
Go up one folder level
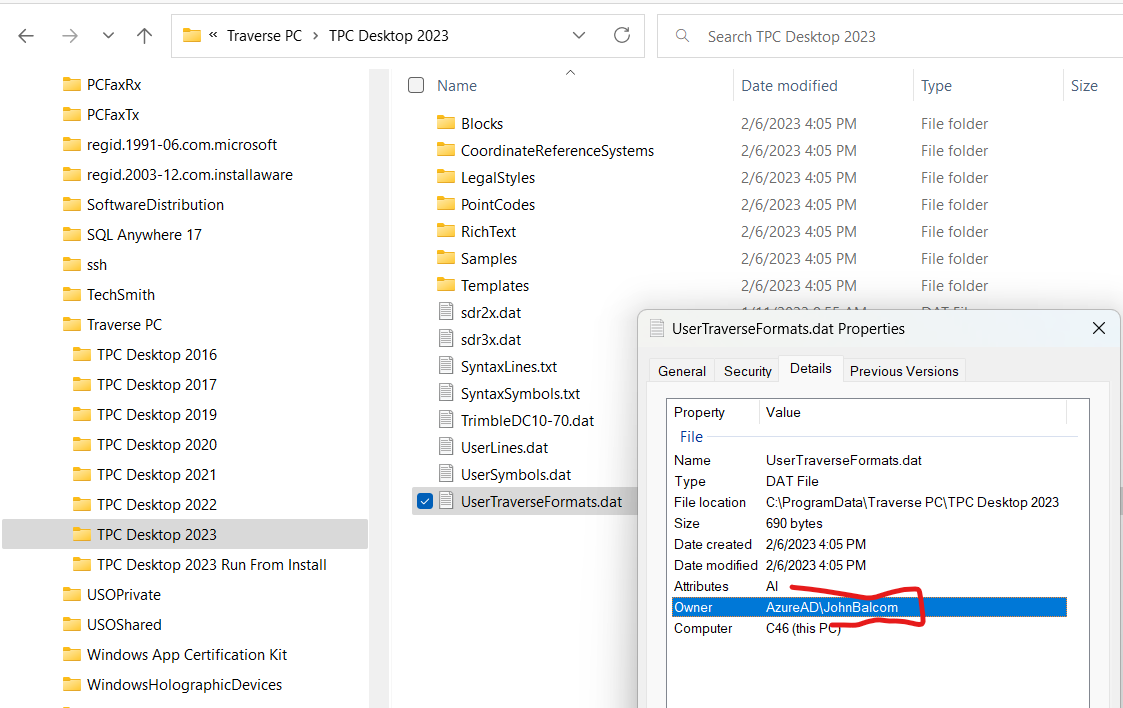[145, 36]
